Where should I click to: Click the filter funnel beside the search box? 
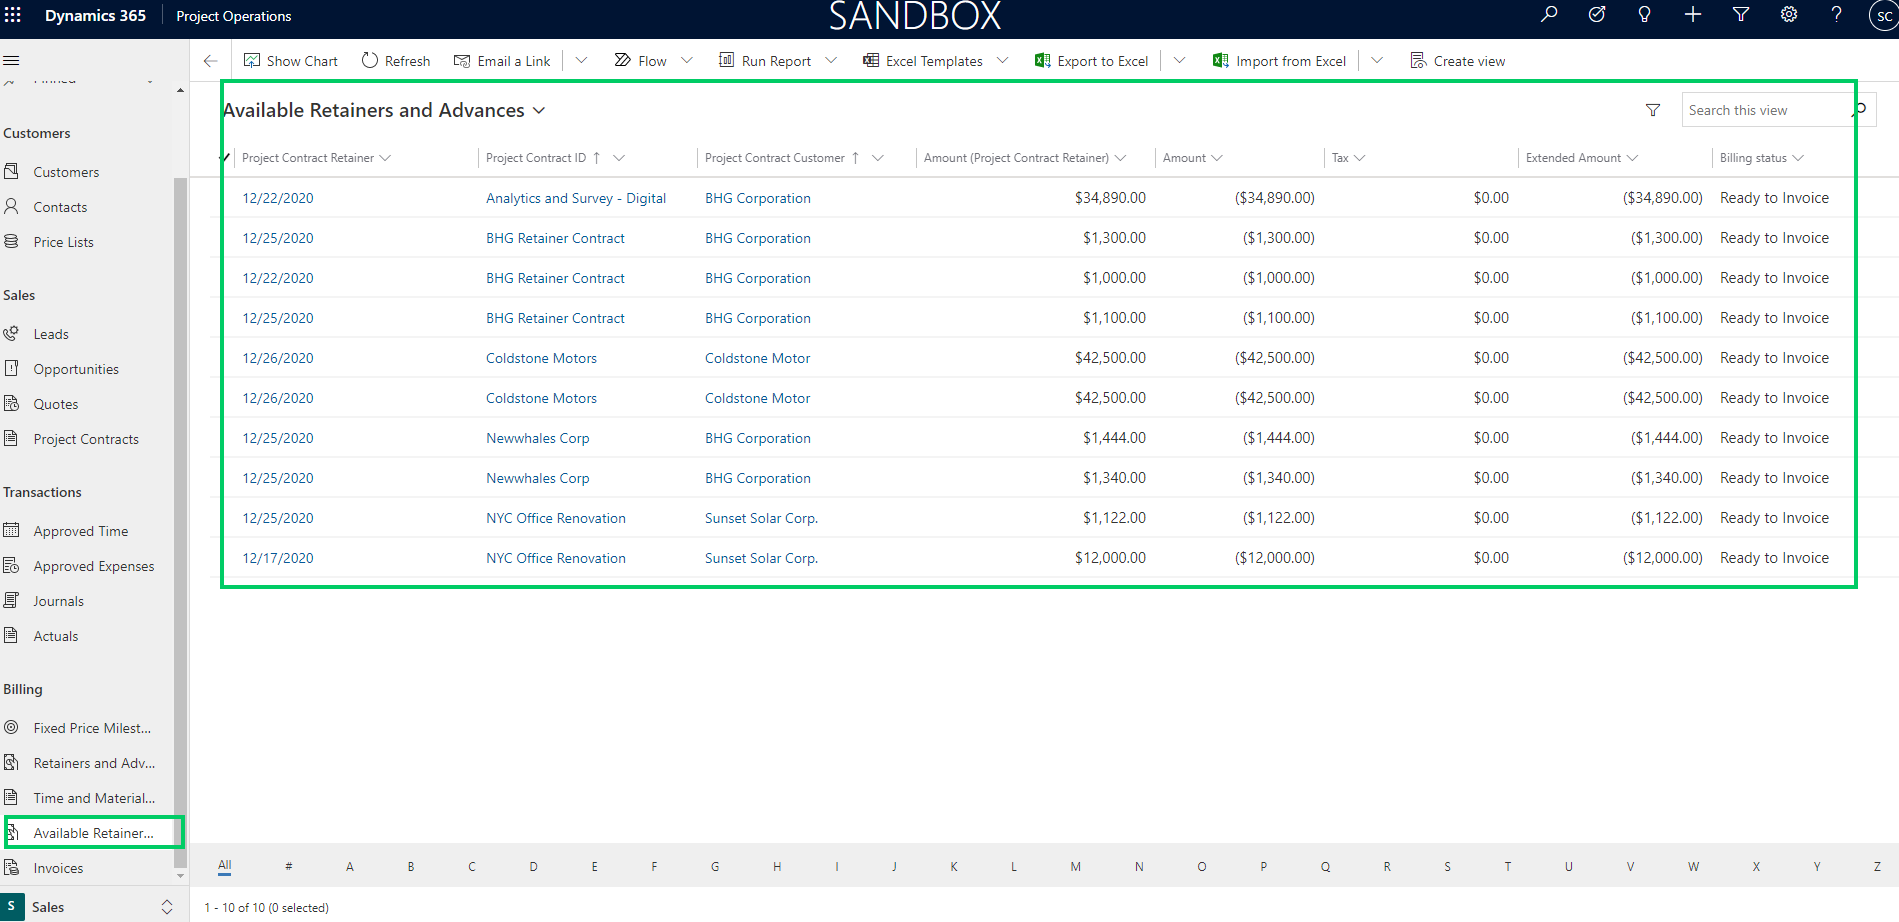coord(1653,110)
